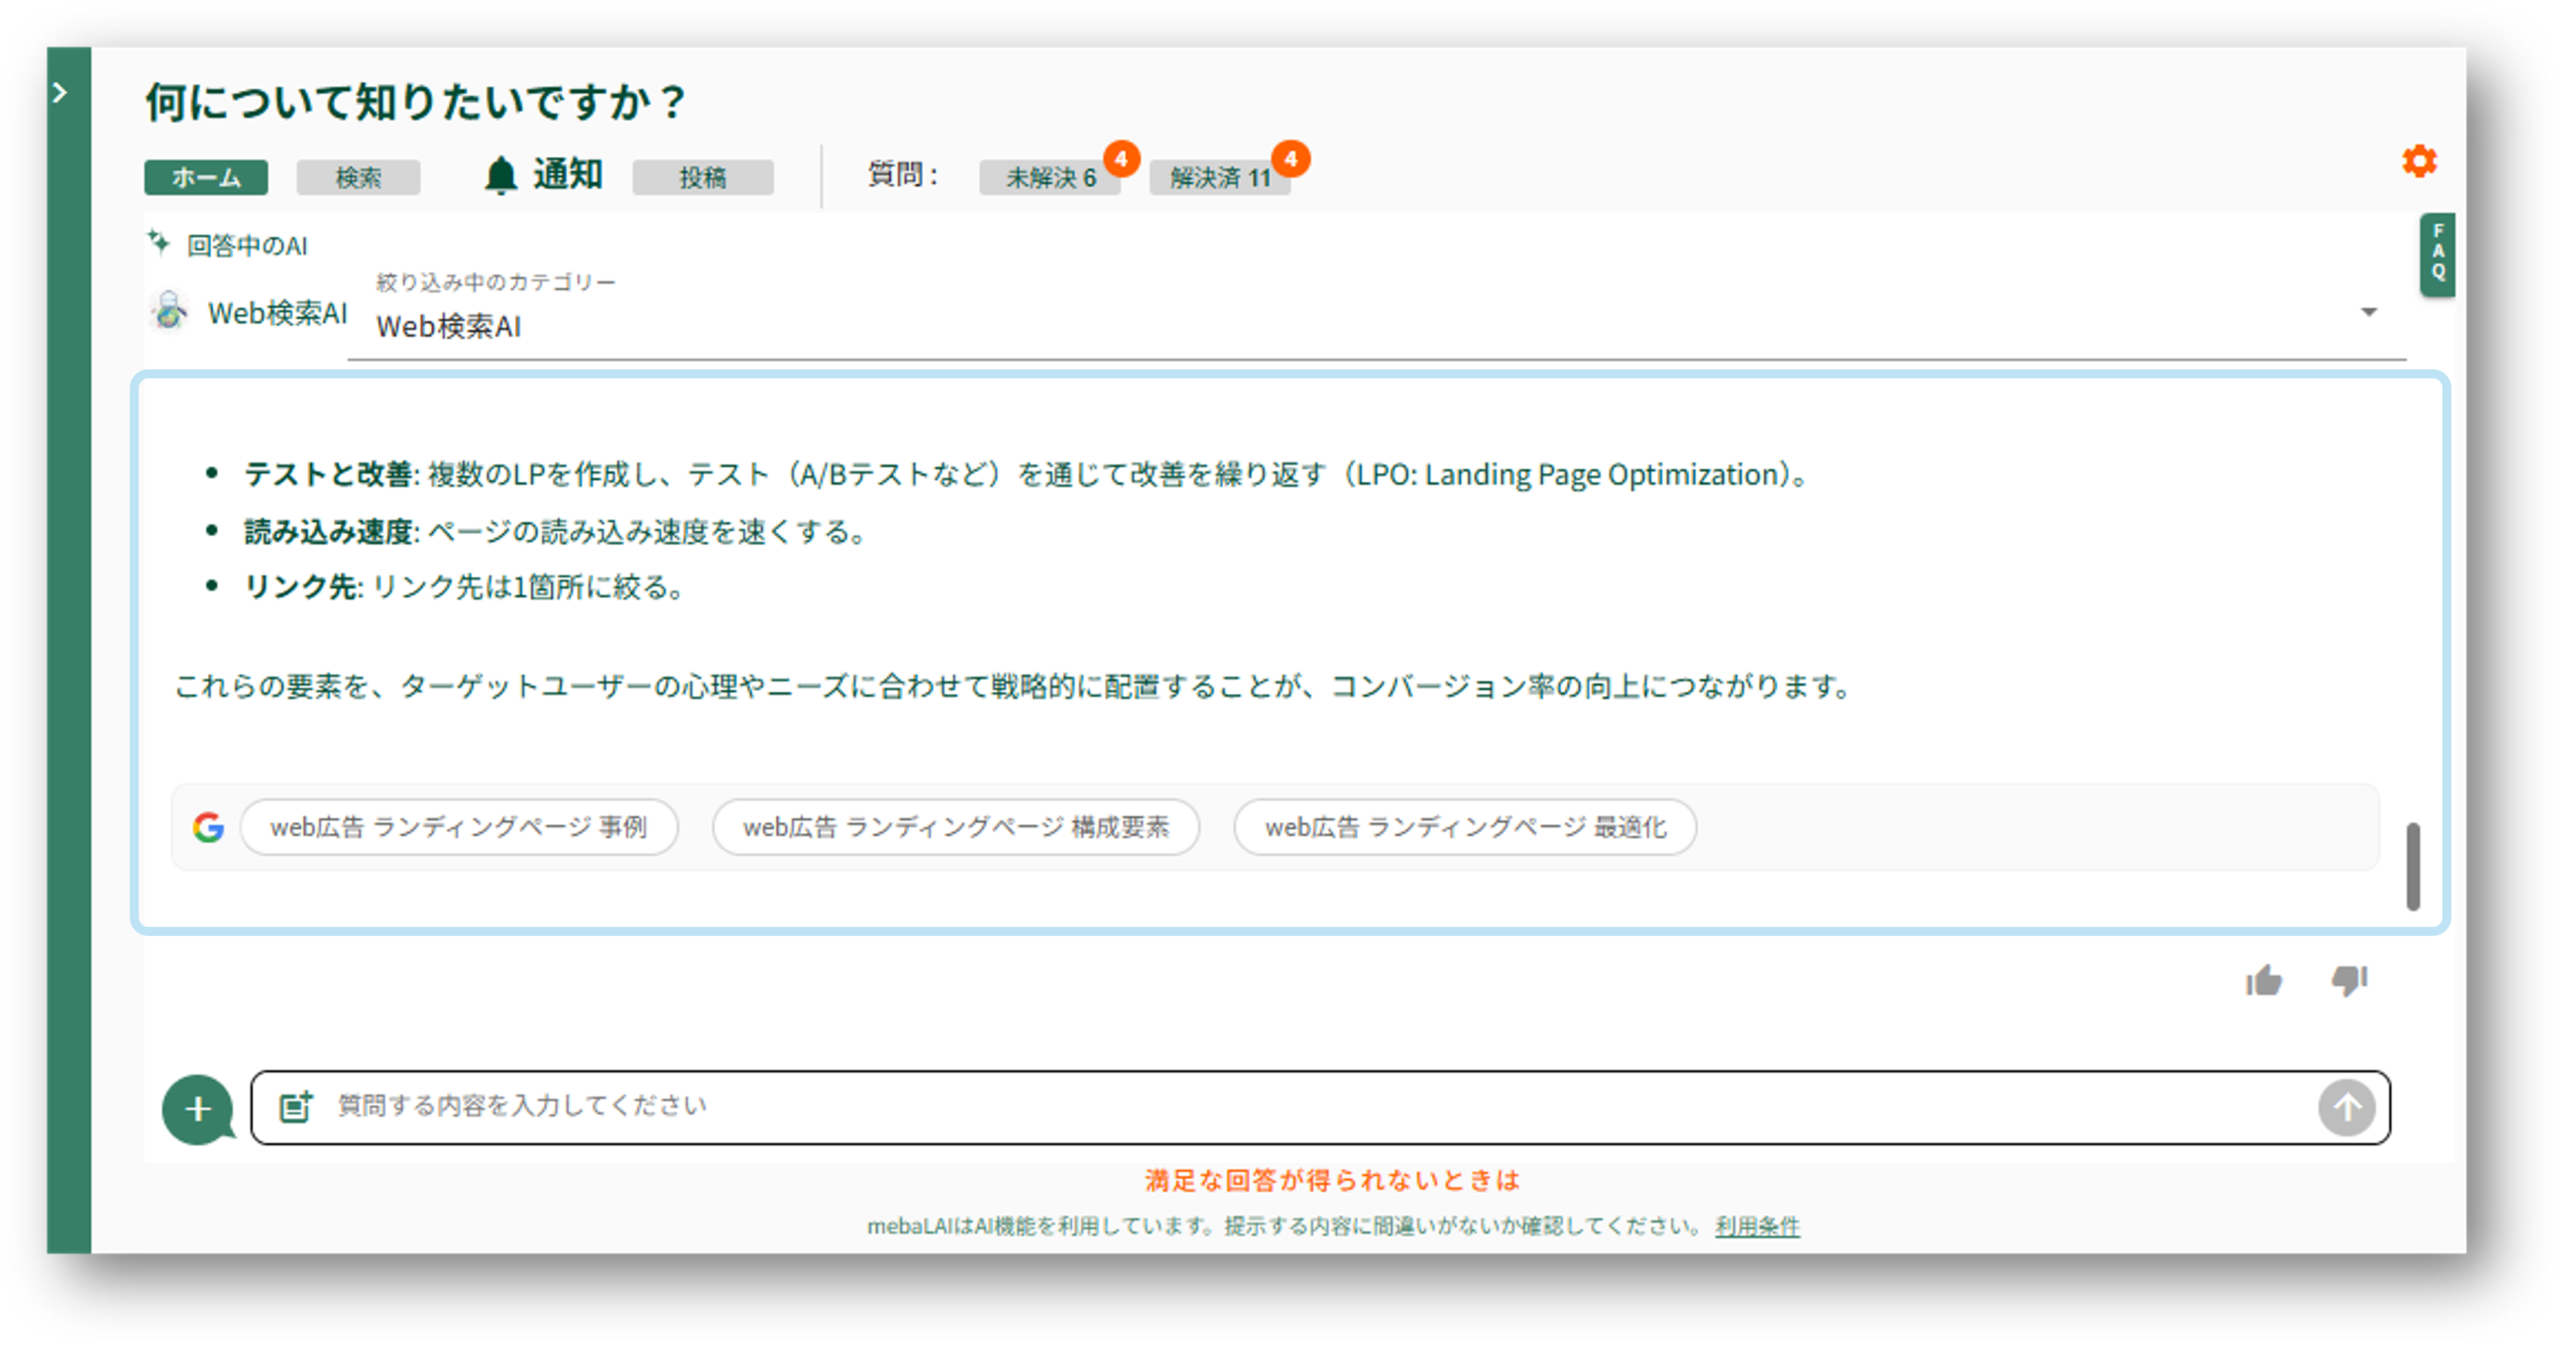Show 解決済 11 questions
The width and height of the screenshot is (2560, 1347).
(x=1220, y=178)
